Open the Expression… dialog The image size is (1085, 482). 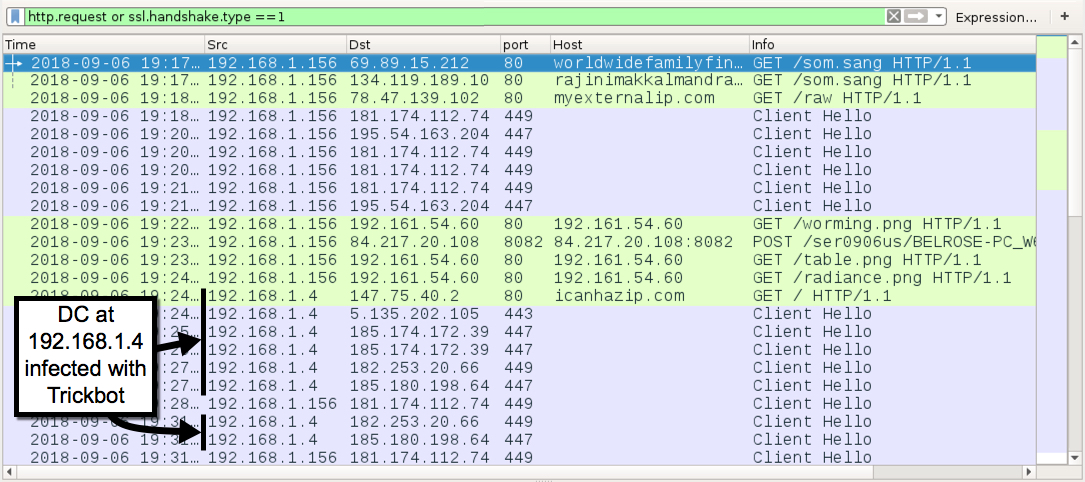point(996,17)
